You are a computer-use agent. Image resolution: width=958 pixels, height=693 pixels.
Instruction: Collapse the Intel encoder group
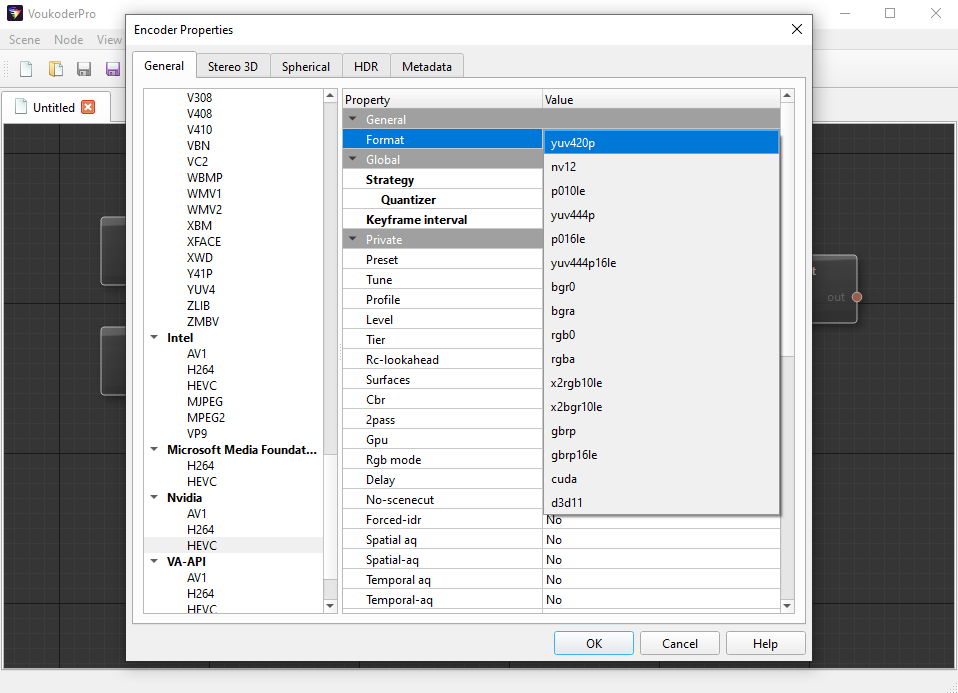click(x=154, y=338)
